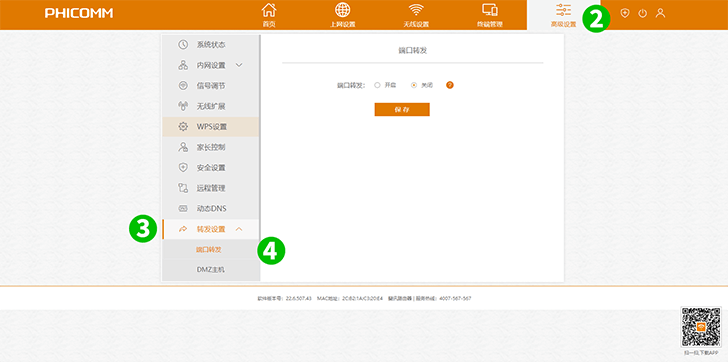Image resolution: width=728 pixels, height=362 pixels.
Task: Click the PHICOMM logo
Action: [x=79, y=13]
